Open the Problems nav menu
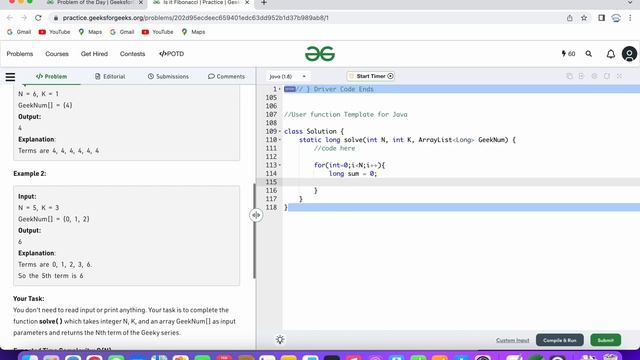The height and width of the screenshot is (360, 640). (x=20, y=54)
